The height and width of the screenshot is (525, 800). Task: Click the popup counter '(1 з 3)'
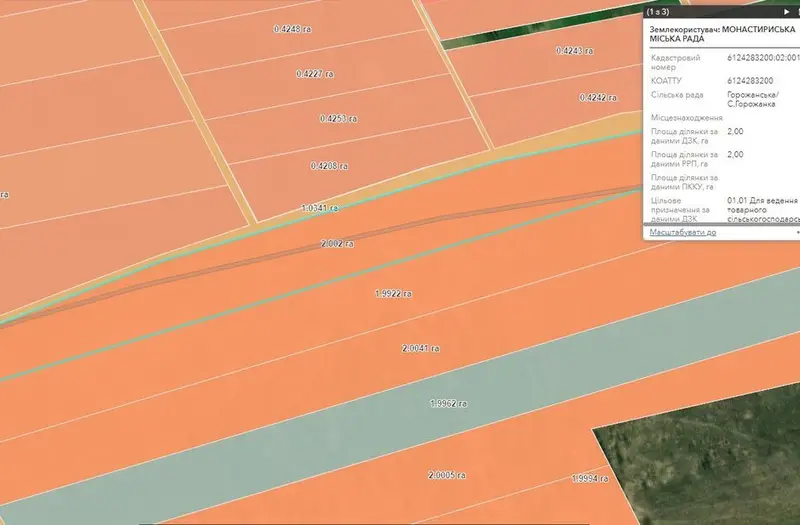point(658,11)
